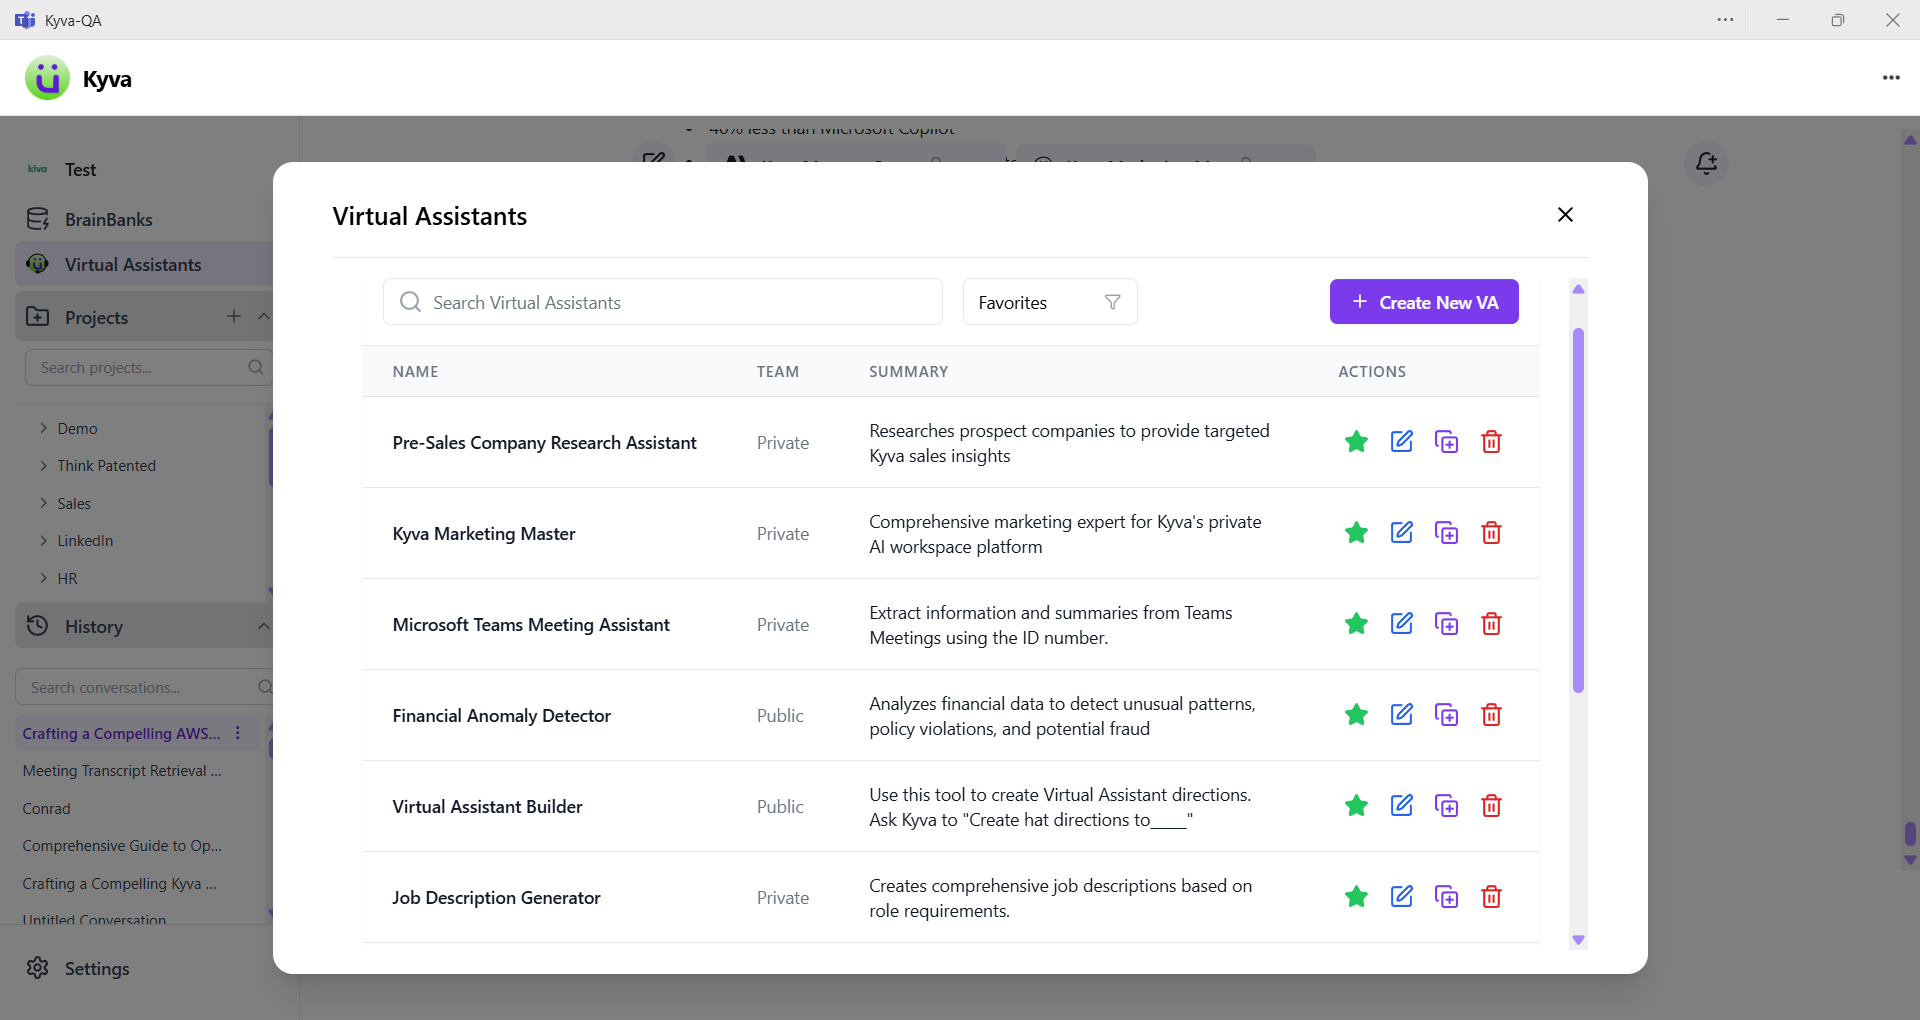Viewport: 1920px width, 1020px height.
Task: Edit Microsoft Teams Meeting Assistant
Action: 1402,624
